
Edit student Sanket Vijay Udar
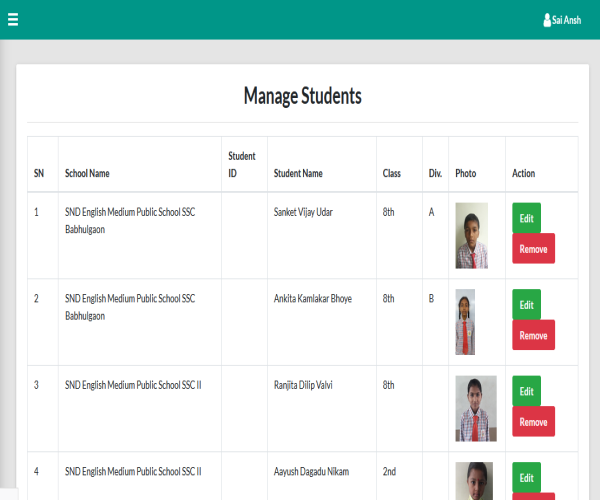pos(527,218)
